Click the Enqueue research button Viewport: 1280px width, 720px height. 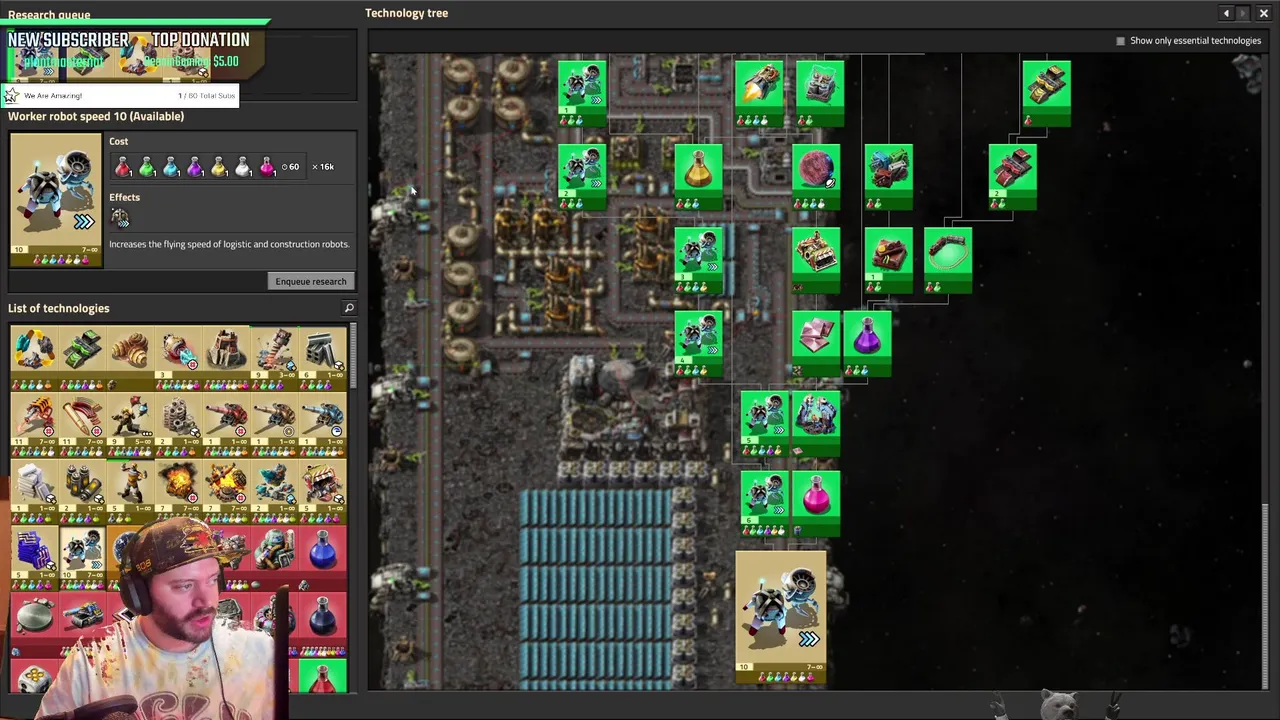(310, 281)
